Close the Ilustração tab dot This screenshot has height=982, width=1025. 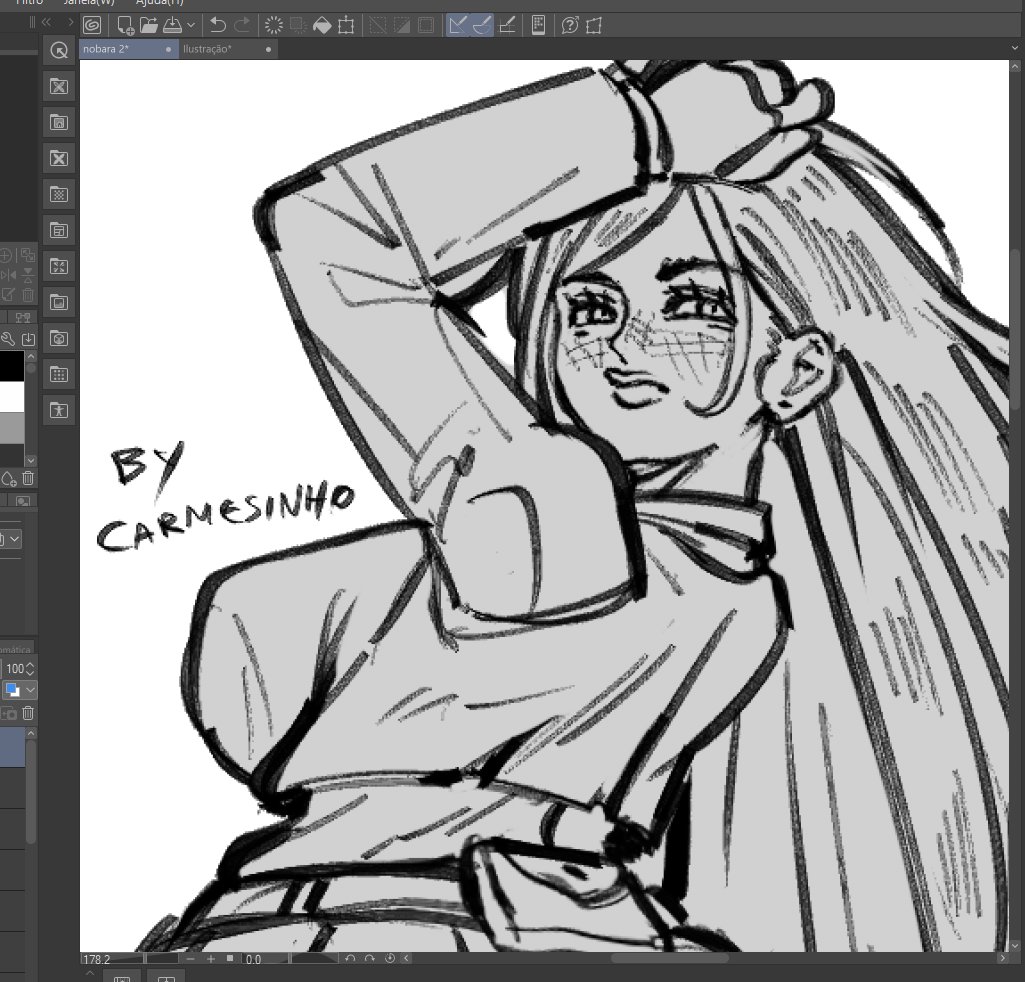pos(268,49)
